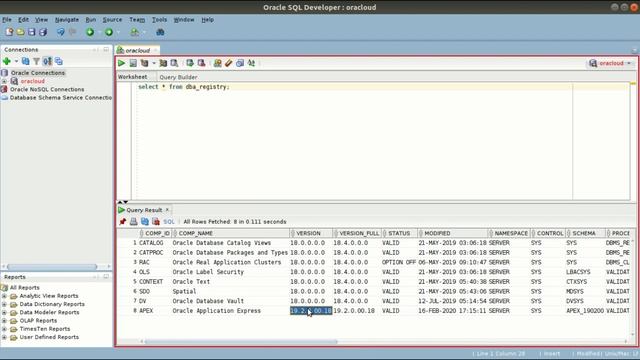Click the Save All icon
Viewport: 640px width, 360px height.
click(43, 32)
